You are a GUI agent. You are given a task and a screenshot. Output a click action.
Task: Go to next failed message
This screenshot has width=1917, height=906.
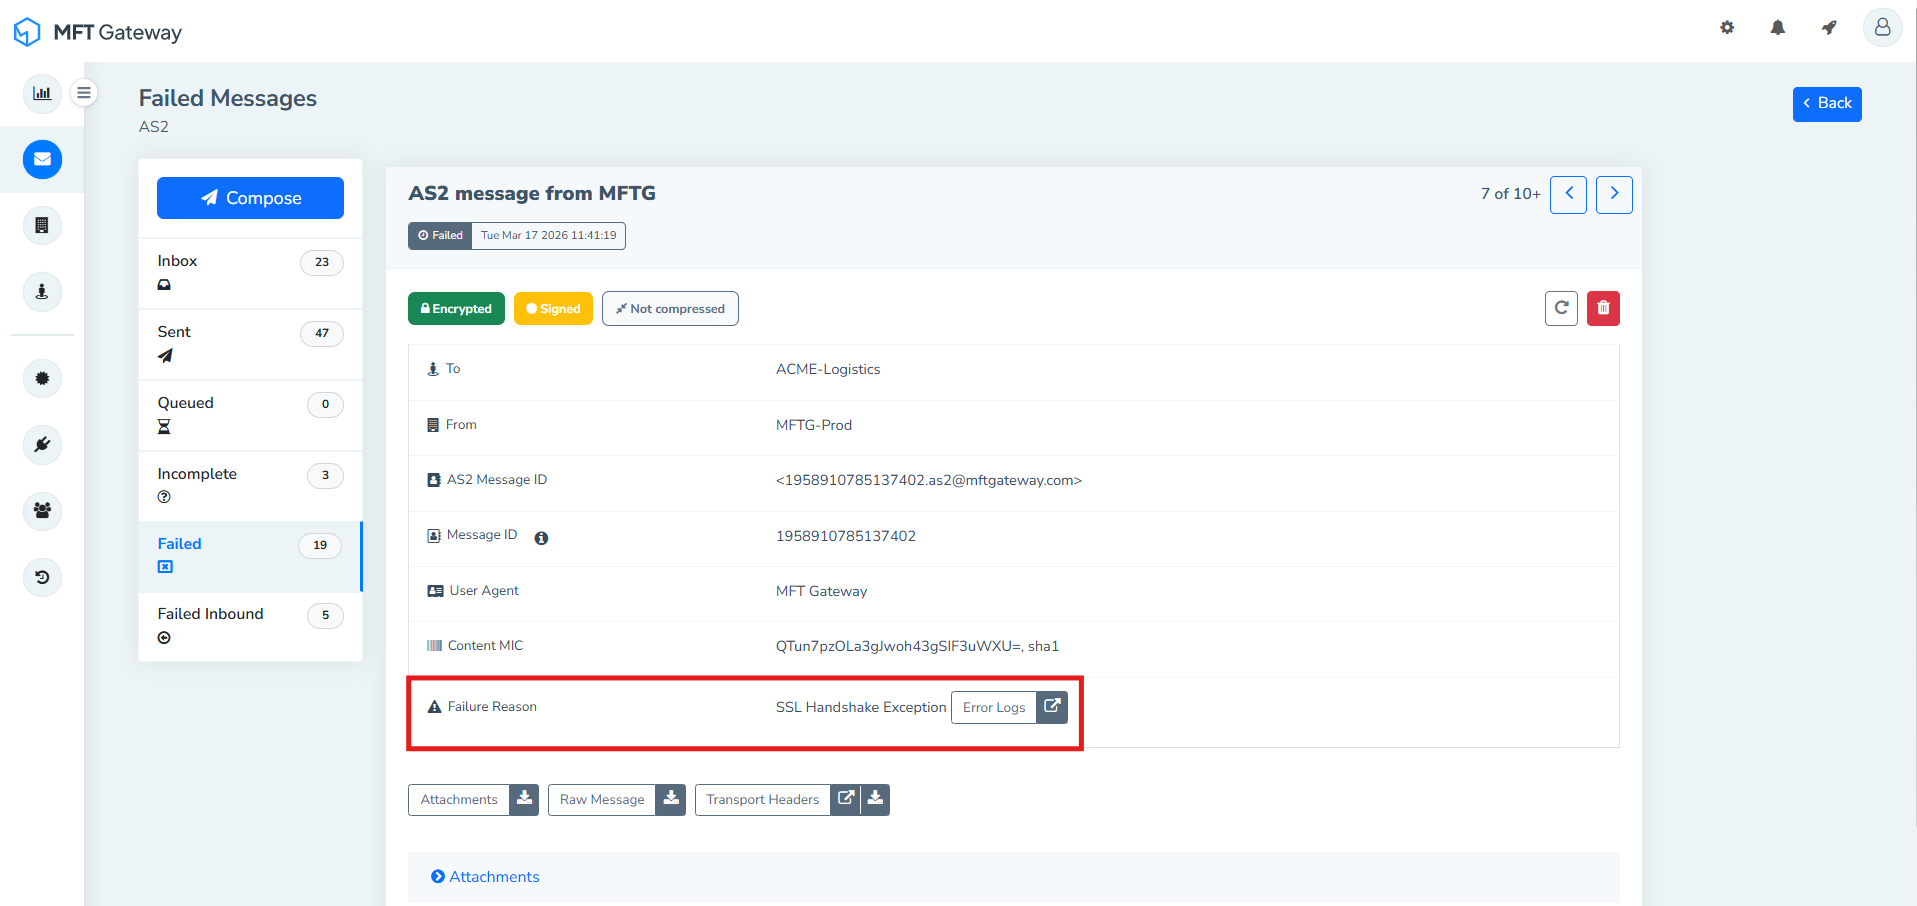point(1614,194)
